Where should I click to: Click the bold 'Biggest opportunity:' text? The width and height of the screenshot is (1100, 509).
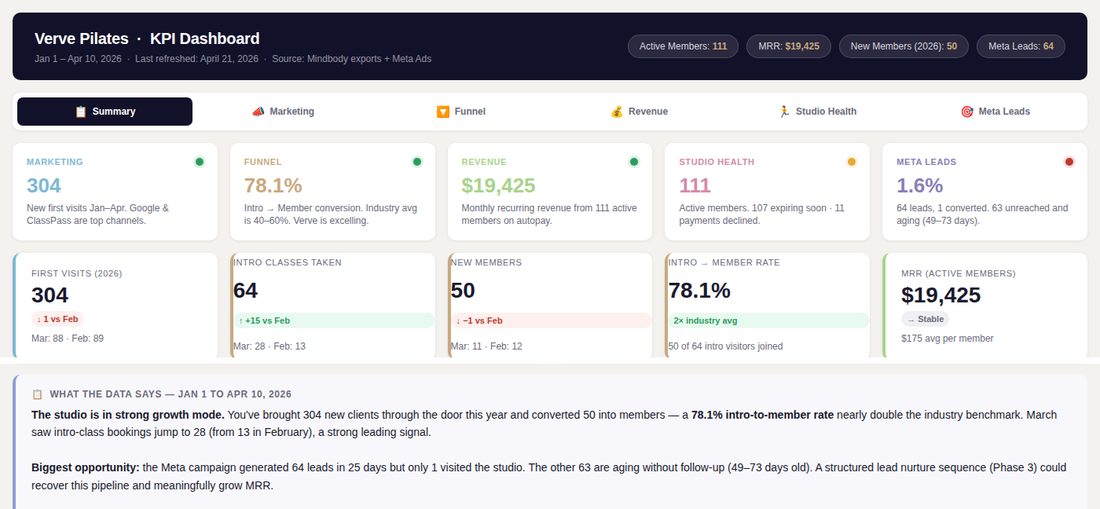pyautogui.click(x=86, y=468)
